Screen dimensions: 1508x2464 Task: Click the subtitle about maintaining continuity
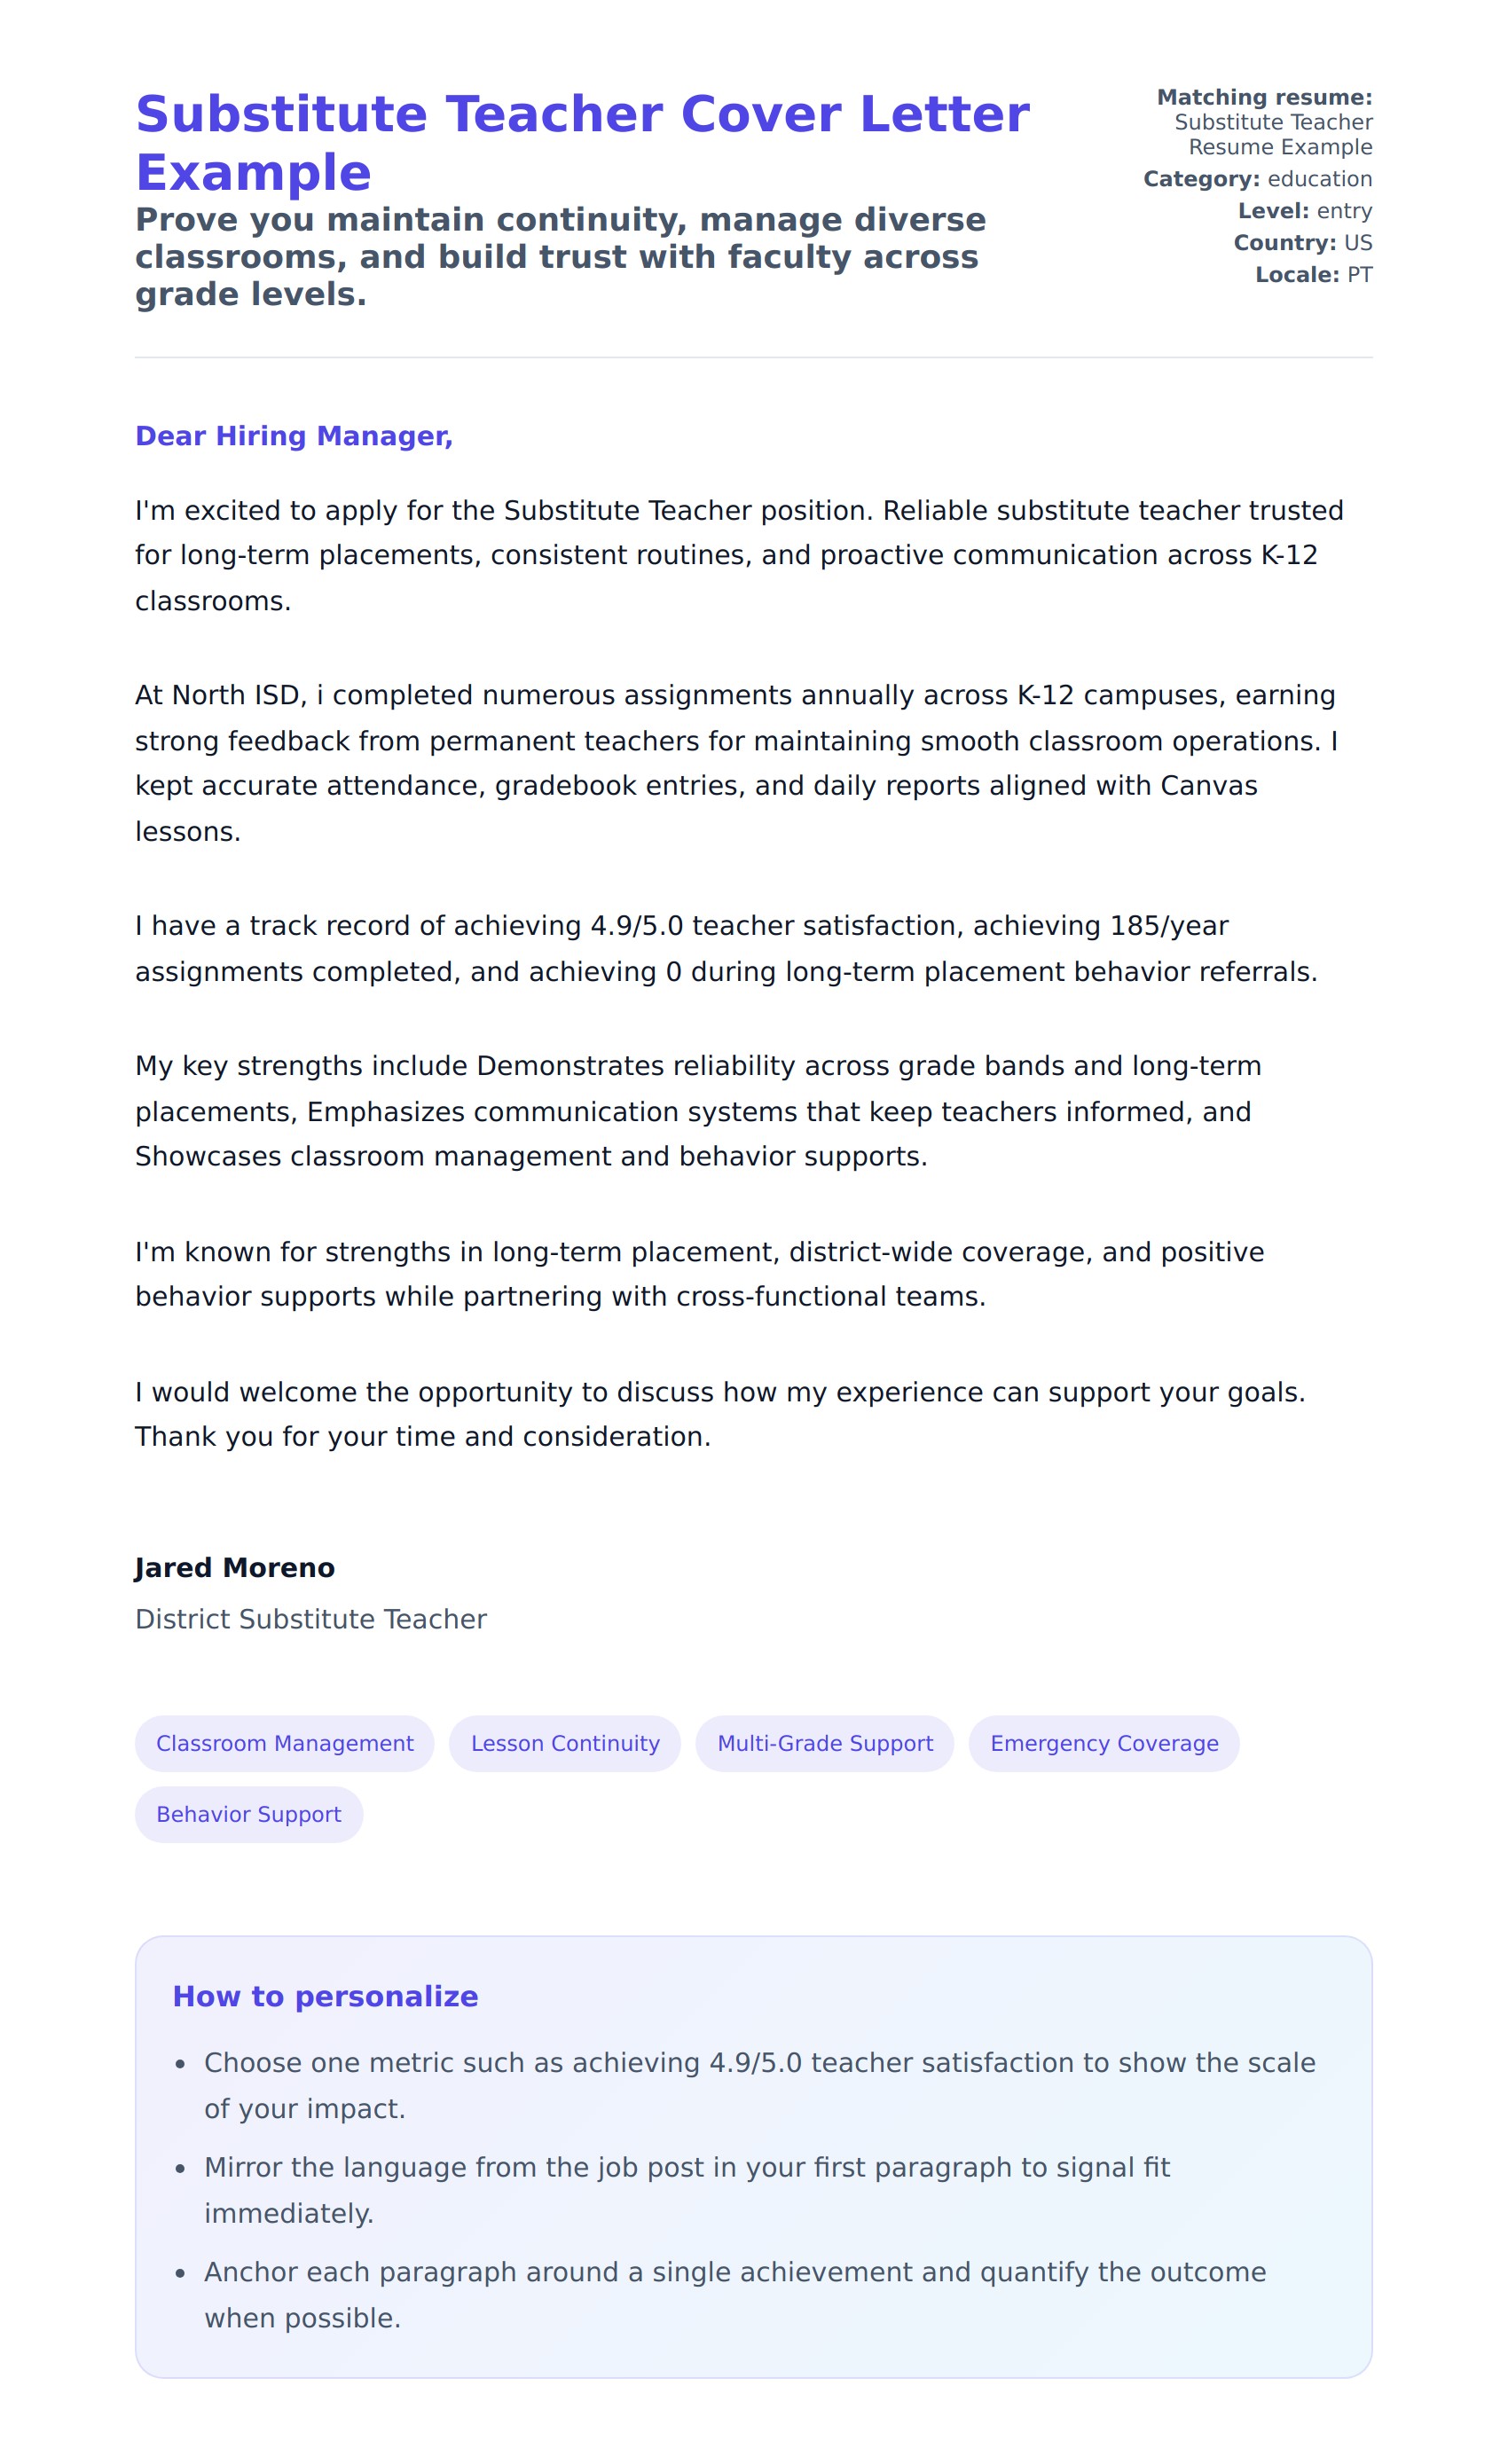(560, 257)
